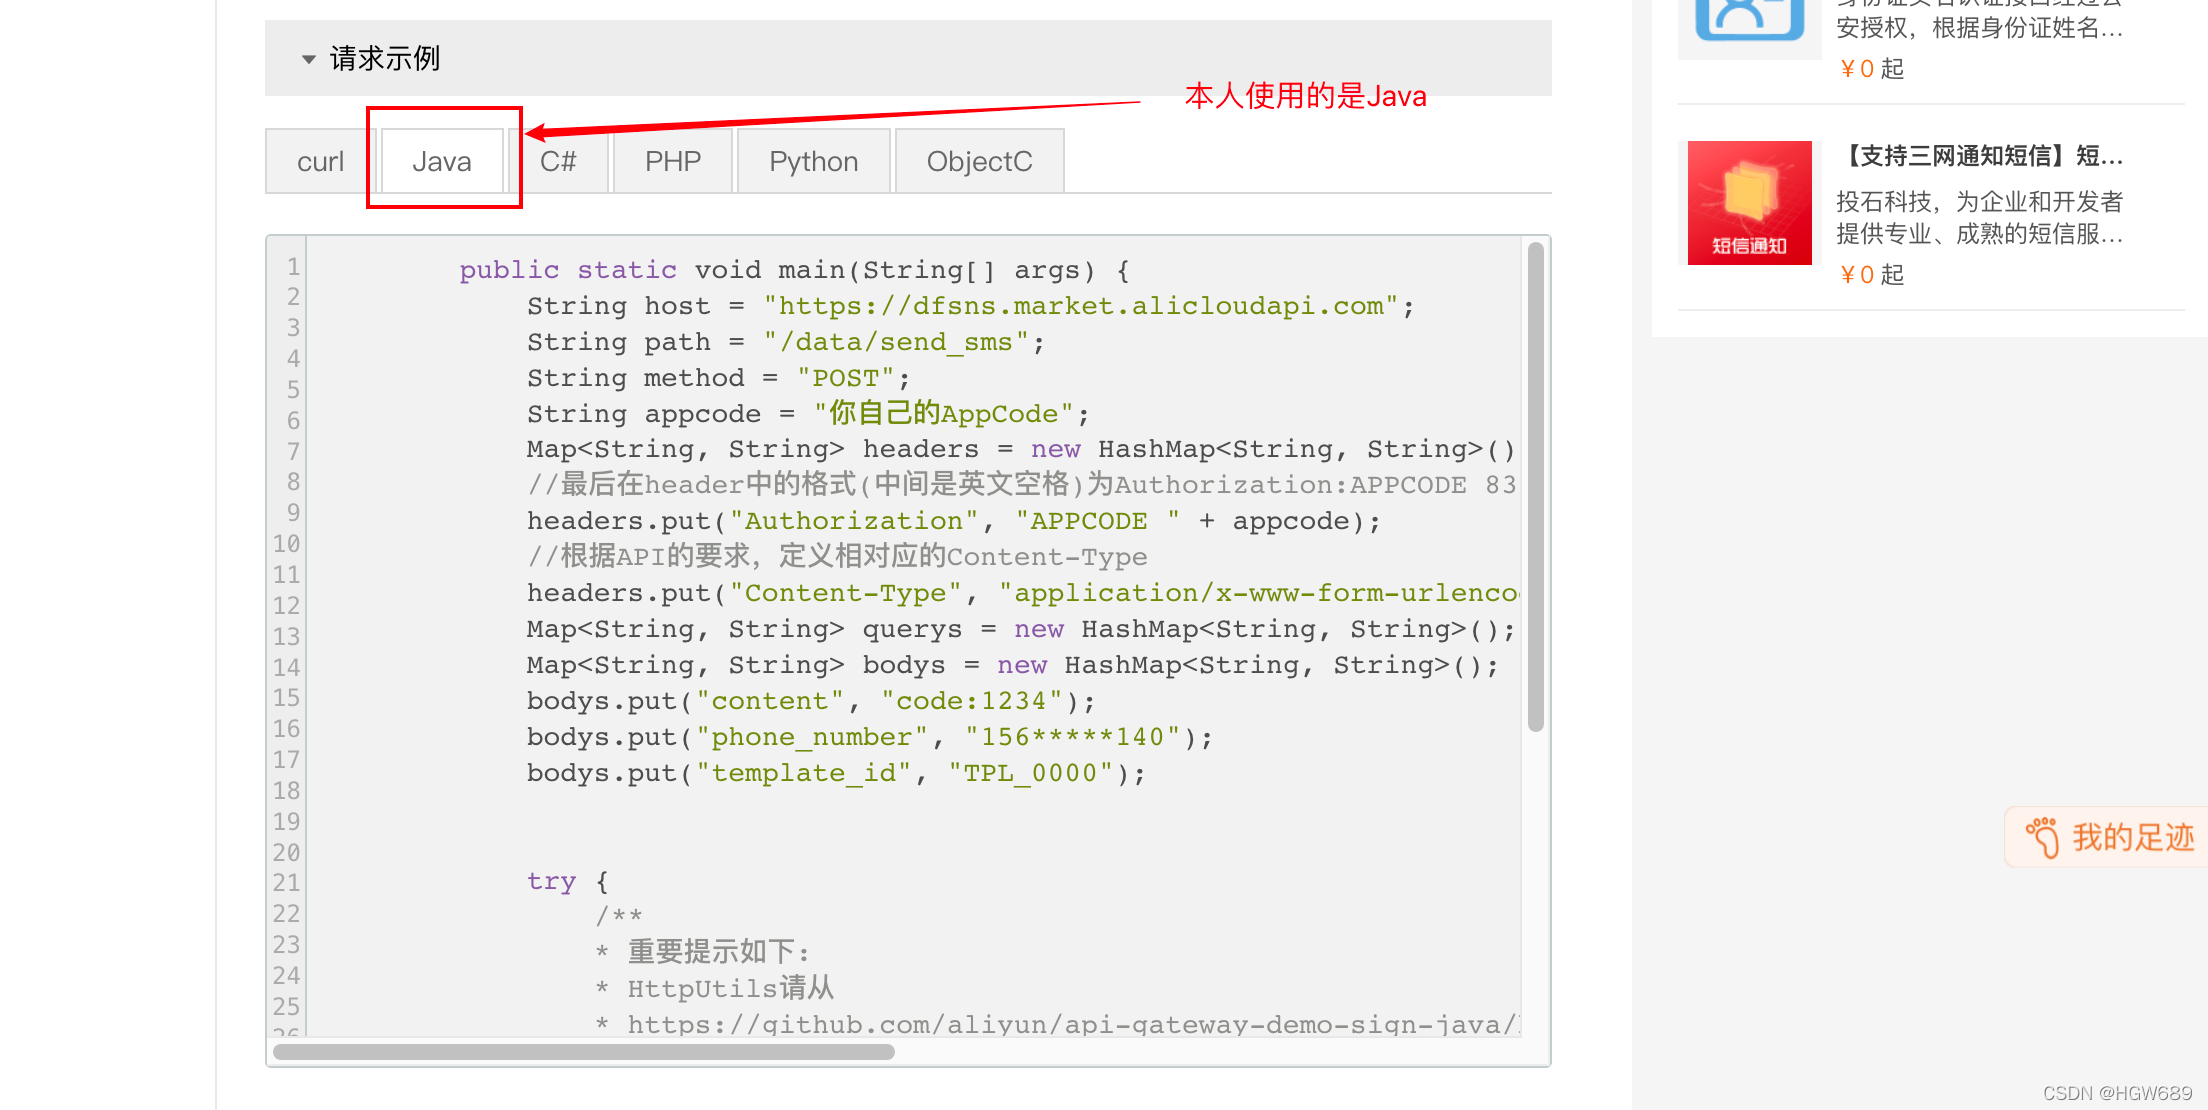Select the Java tab
This screenshot has width=2208, height=1110.
[441, 162]
